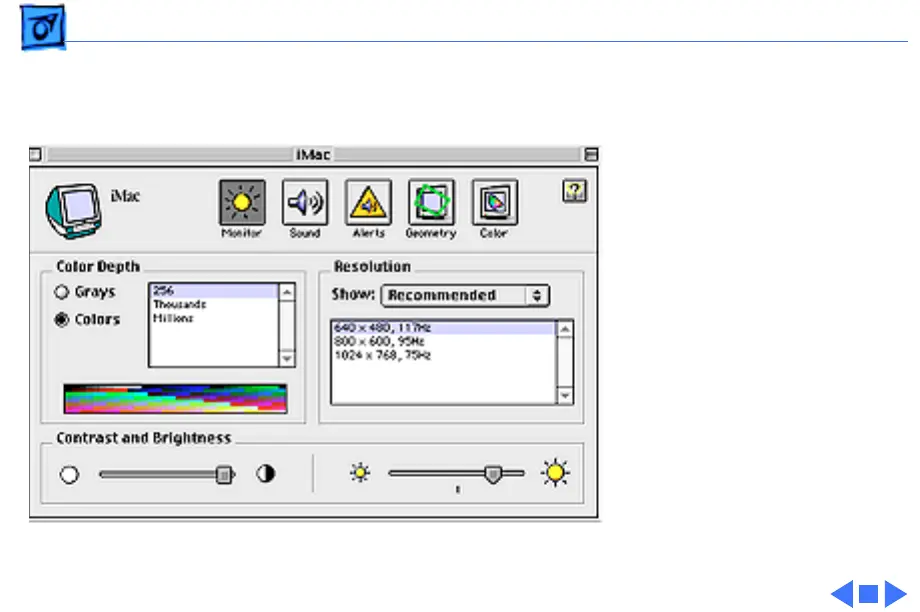This screenshot has height=612, width=920.
Task: Select the Grays radio button
Action: [62, 292]
